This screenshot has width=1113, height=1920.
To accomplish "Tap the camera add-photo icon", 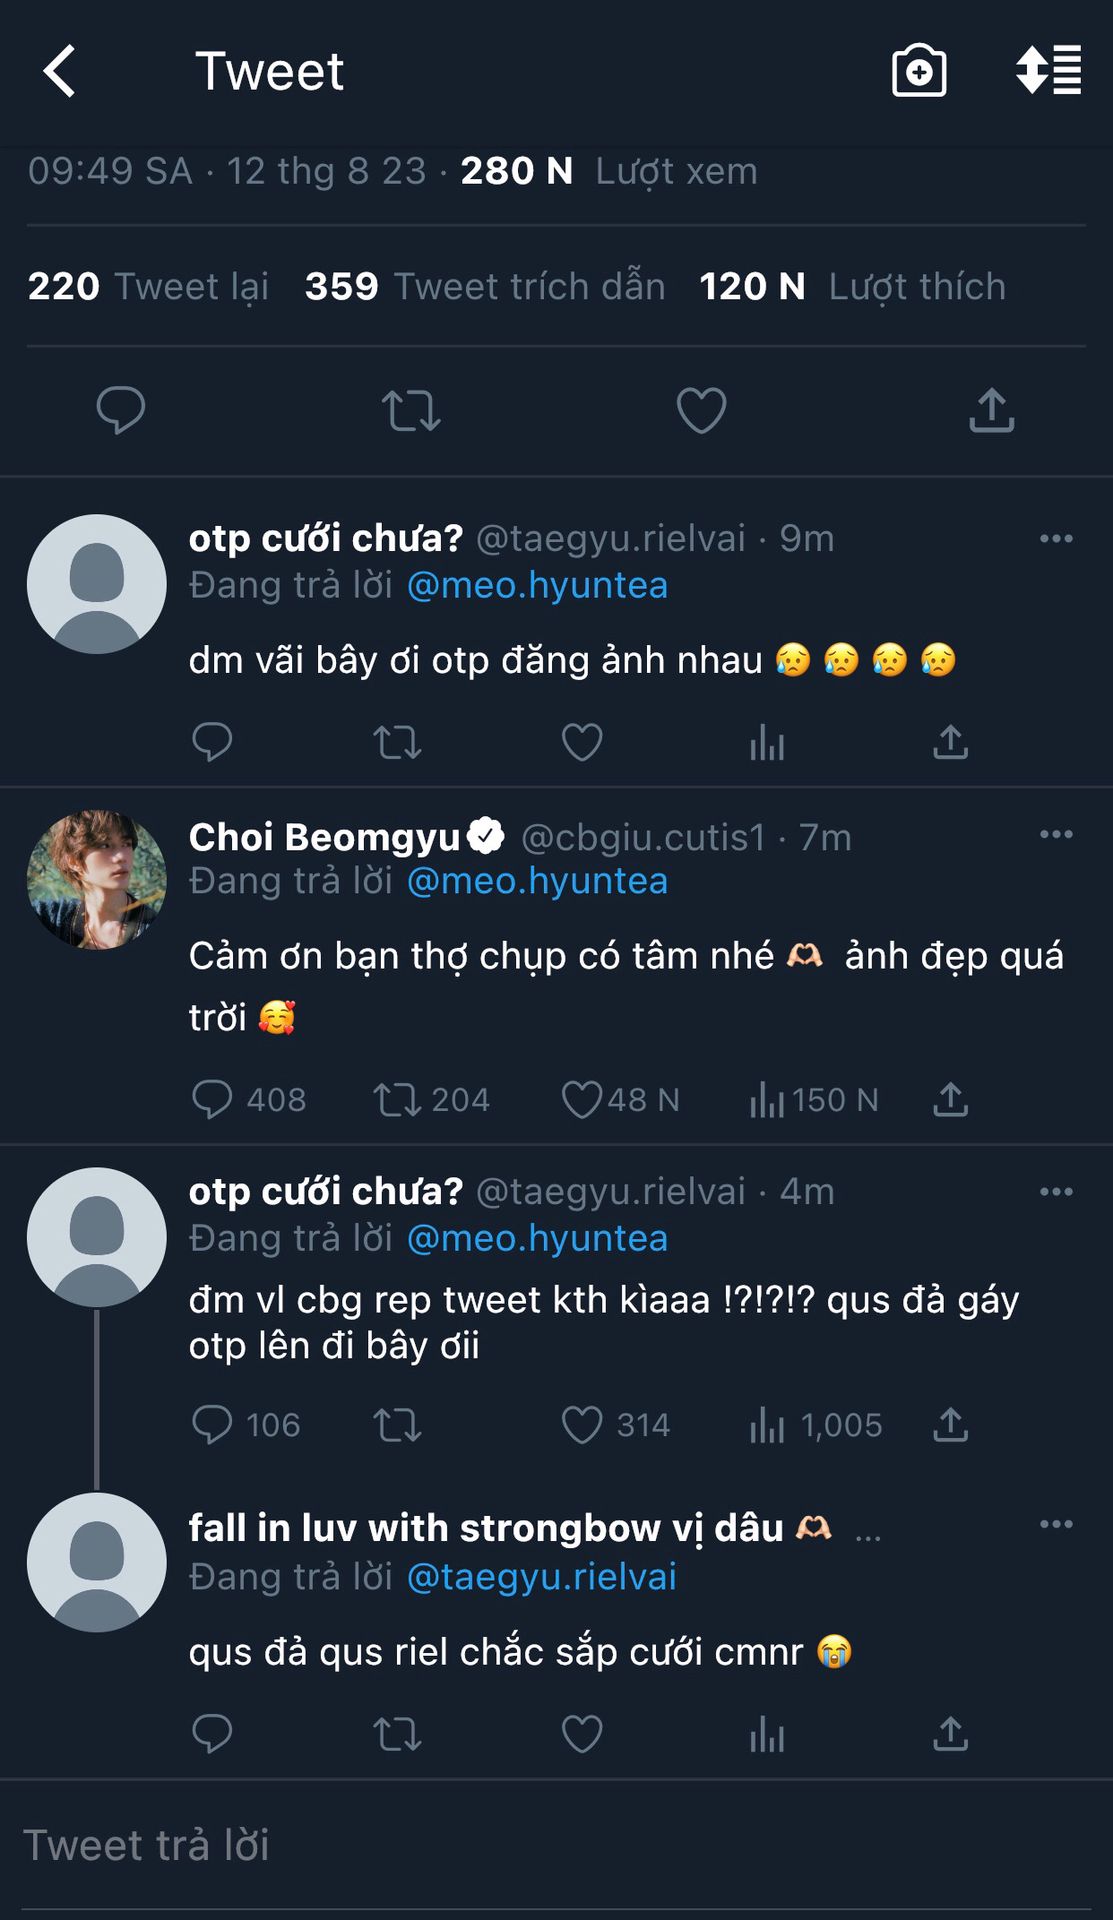I will pos(918,71).
